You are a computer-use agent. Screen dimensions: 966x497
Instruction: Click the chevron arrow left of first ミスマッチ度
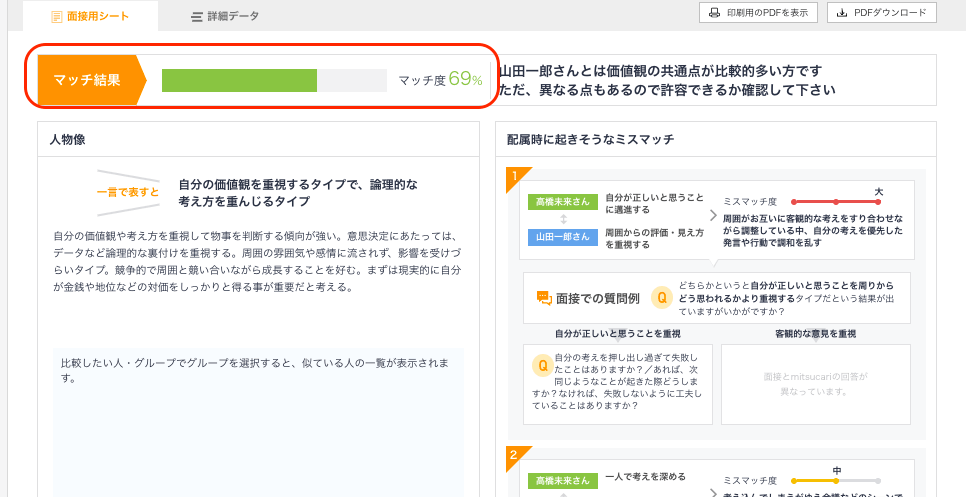712,215
